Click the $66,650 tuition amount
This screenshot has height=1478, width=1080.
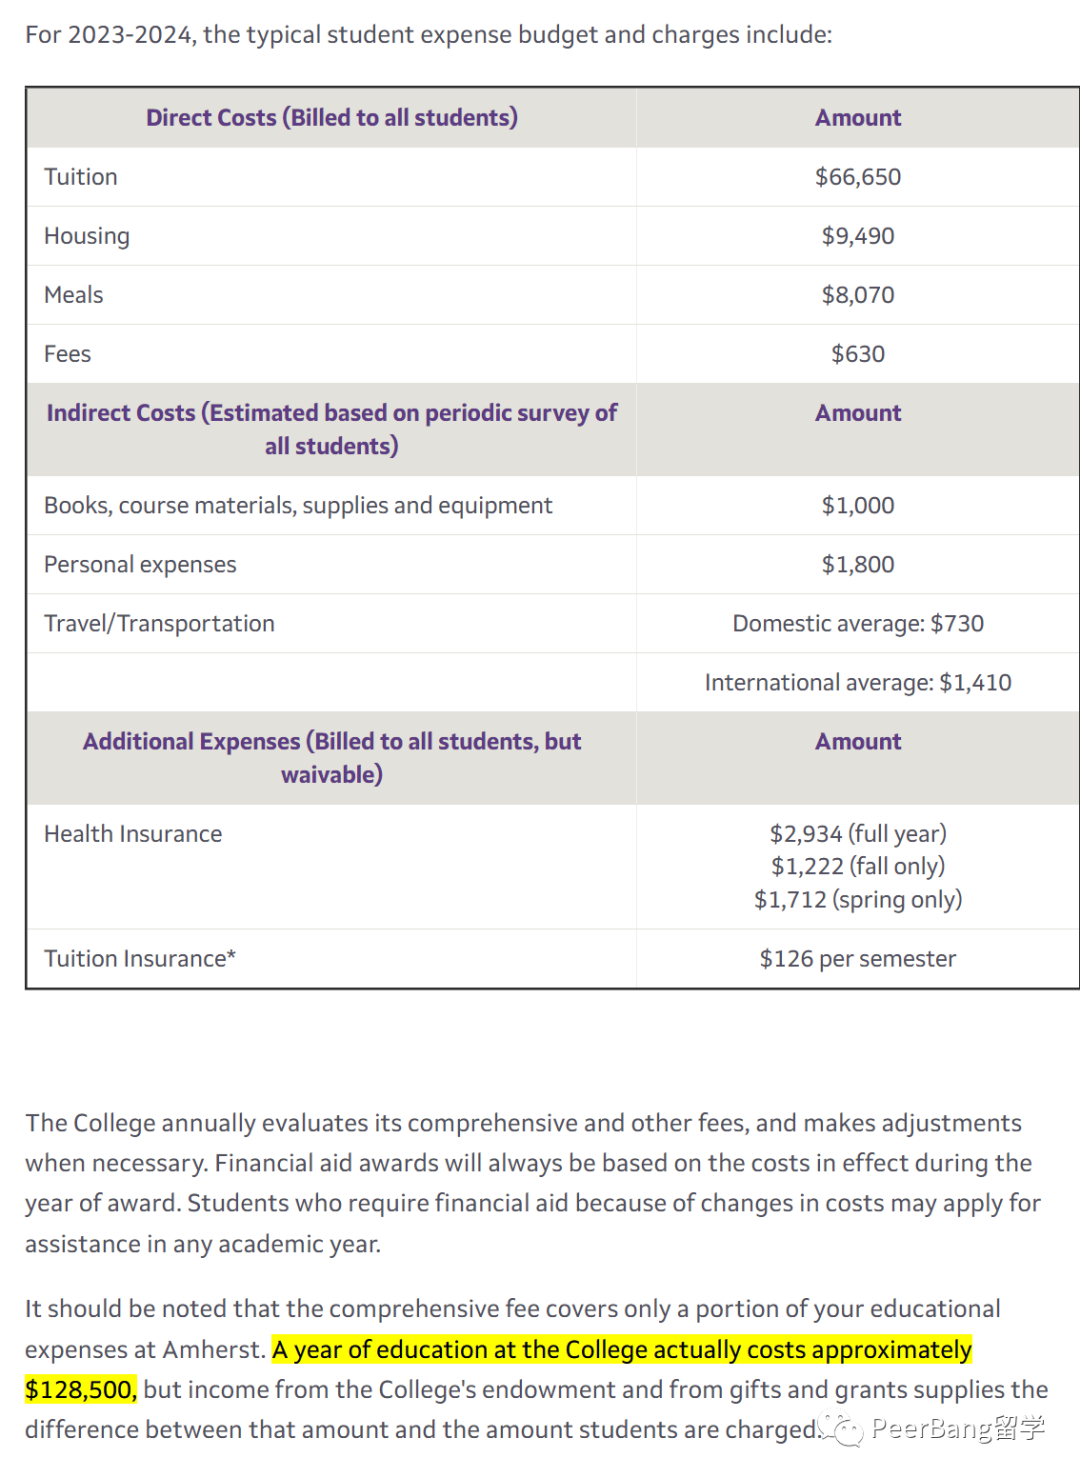tap(858, 177)
